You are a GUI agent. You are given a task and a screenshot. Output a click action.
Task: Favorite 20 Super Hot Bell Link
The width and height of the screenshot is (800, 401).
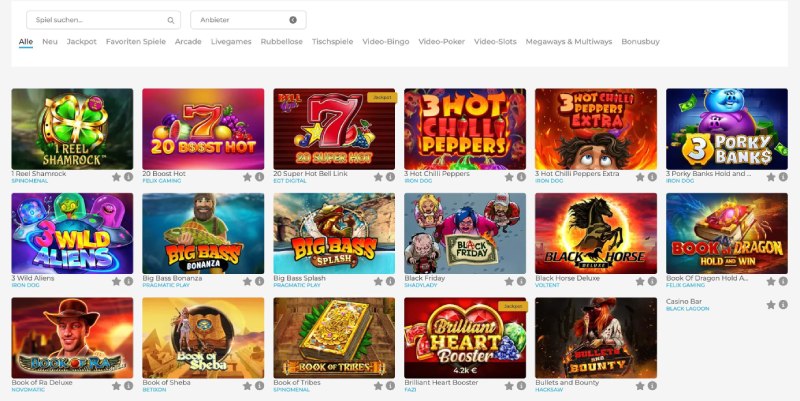click(x=378, y=177)
